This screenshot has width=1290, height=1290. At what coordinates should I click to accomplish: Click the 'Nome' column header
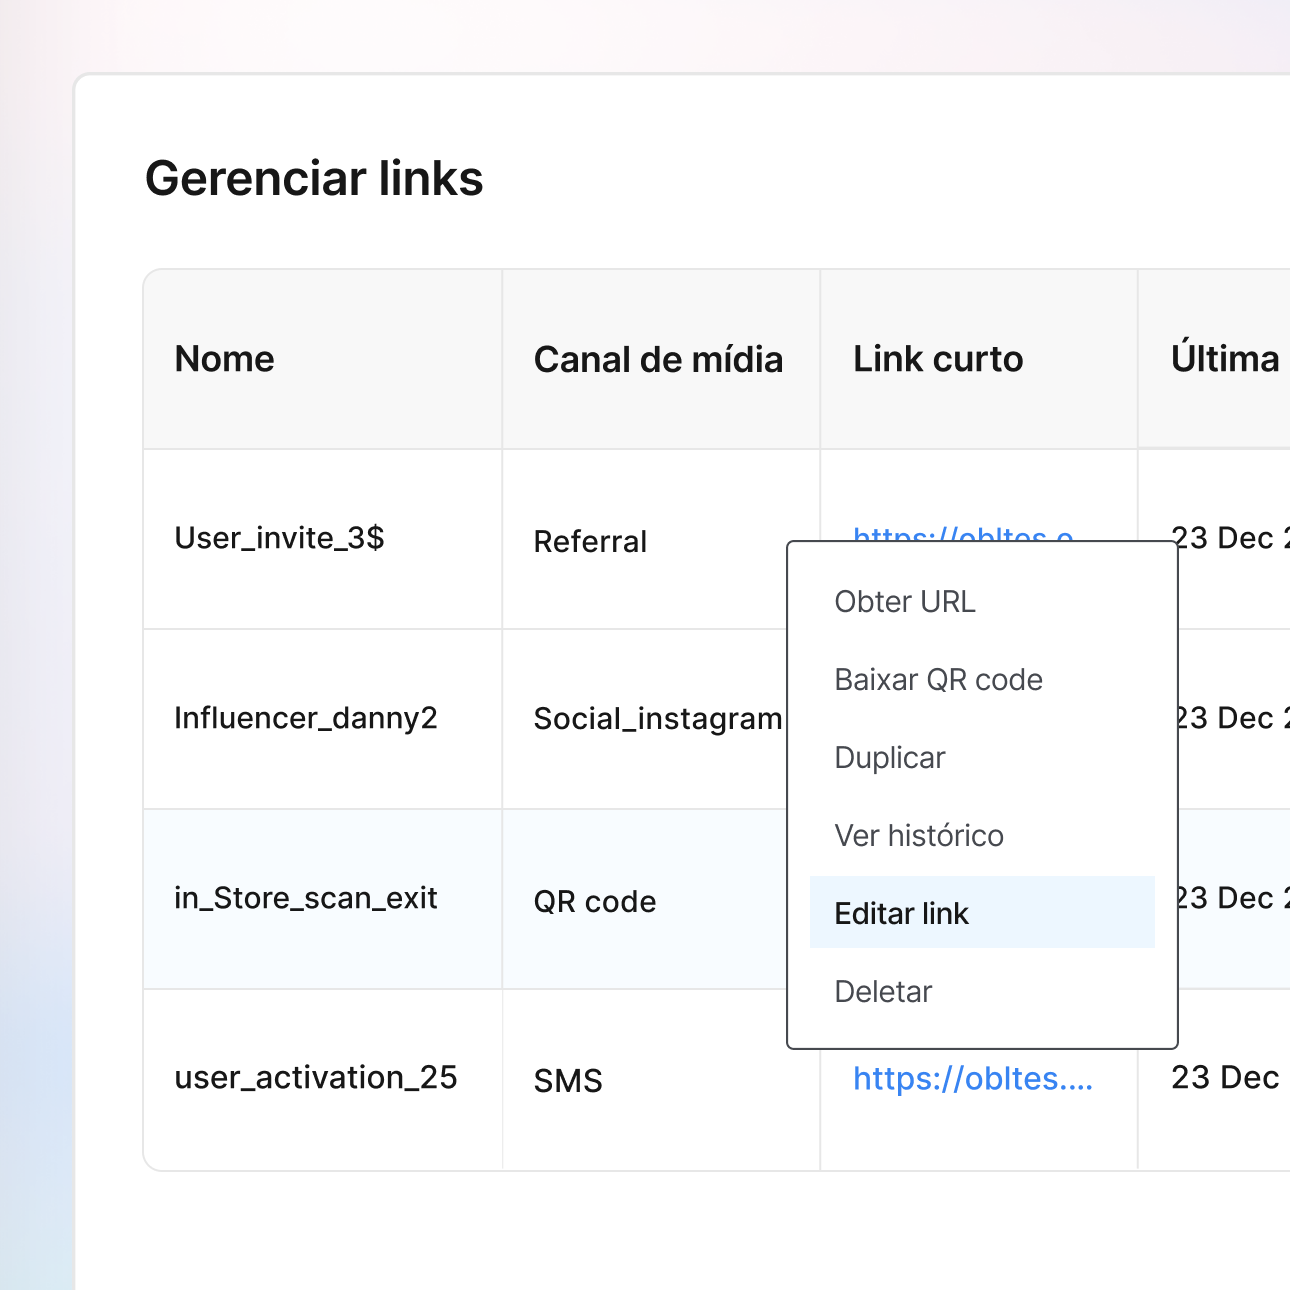224,359
